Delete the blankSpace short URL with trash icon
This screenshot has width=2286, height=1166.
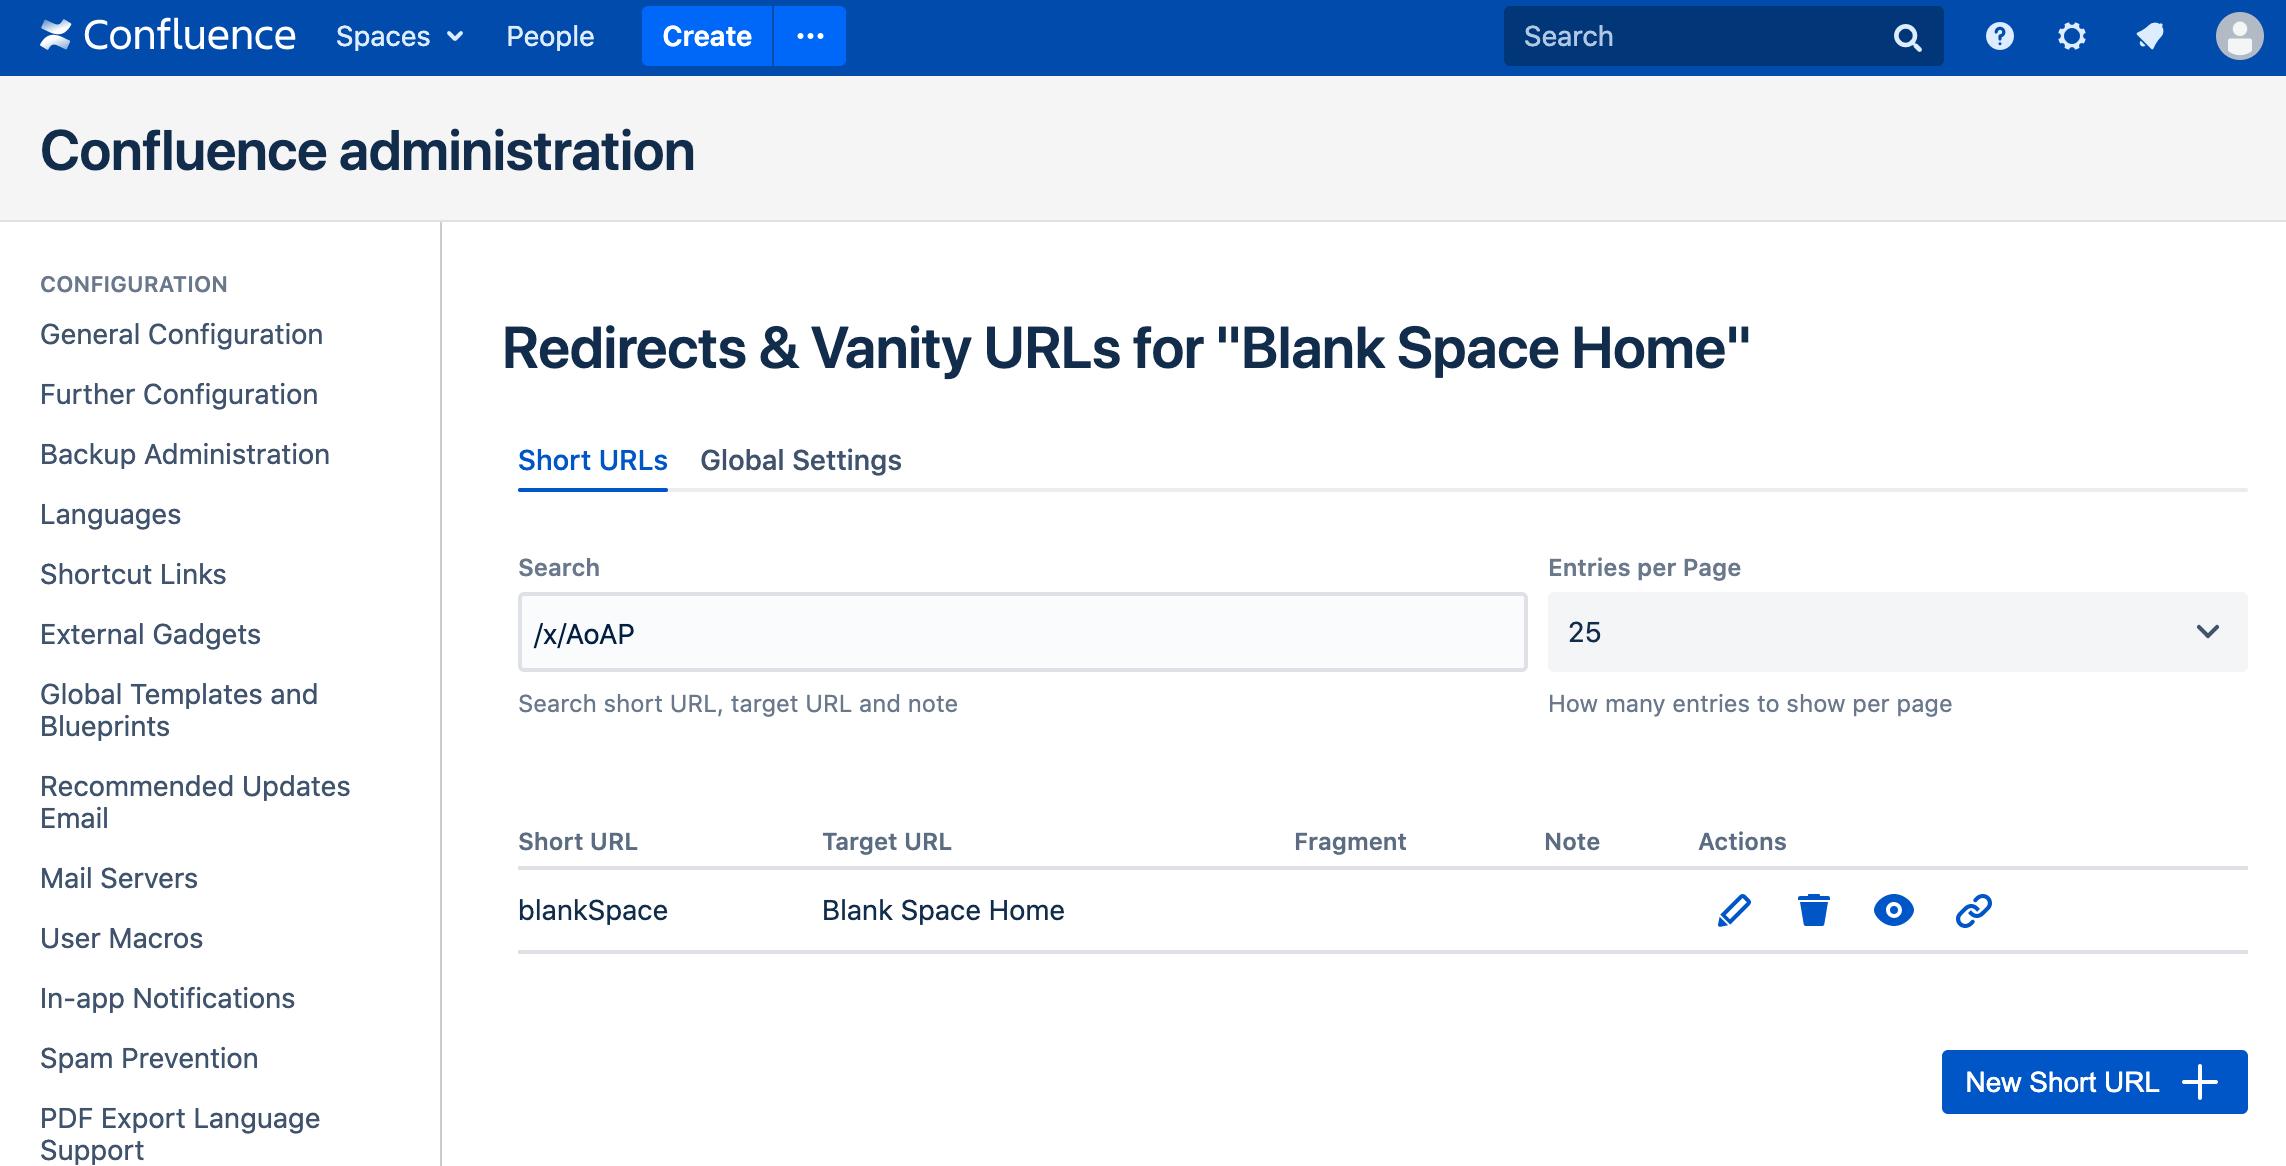tap(1813, 910)
